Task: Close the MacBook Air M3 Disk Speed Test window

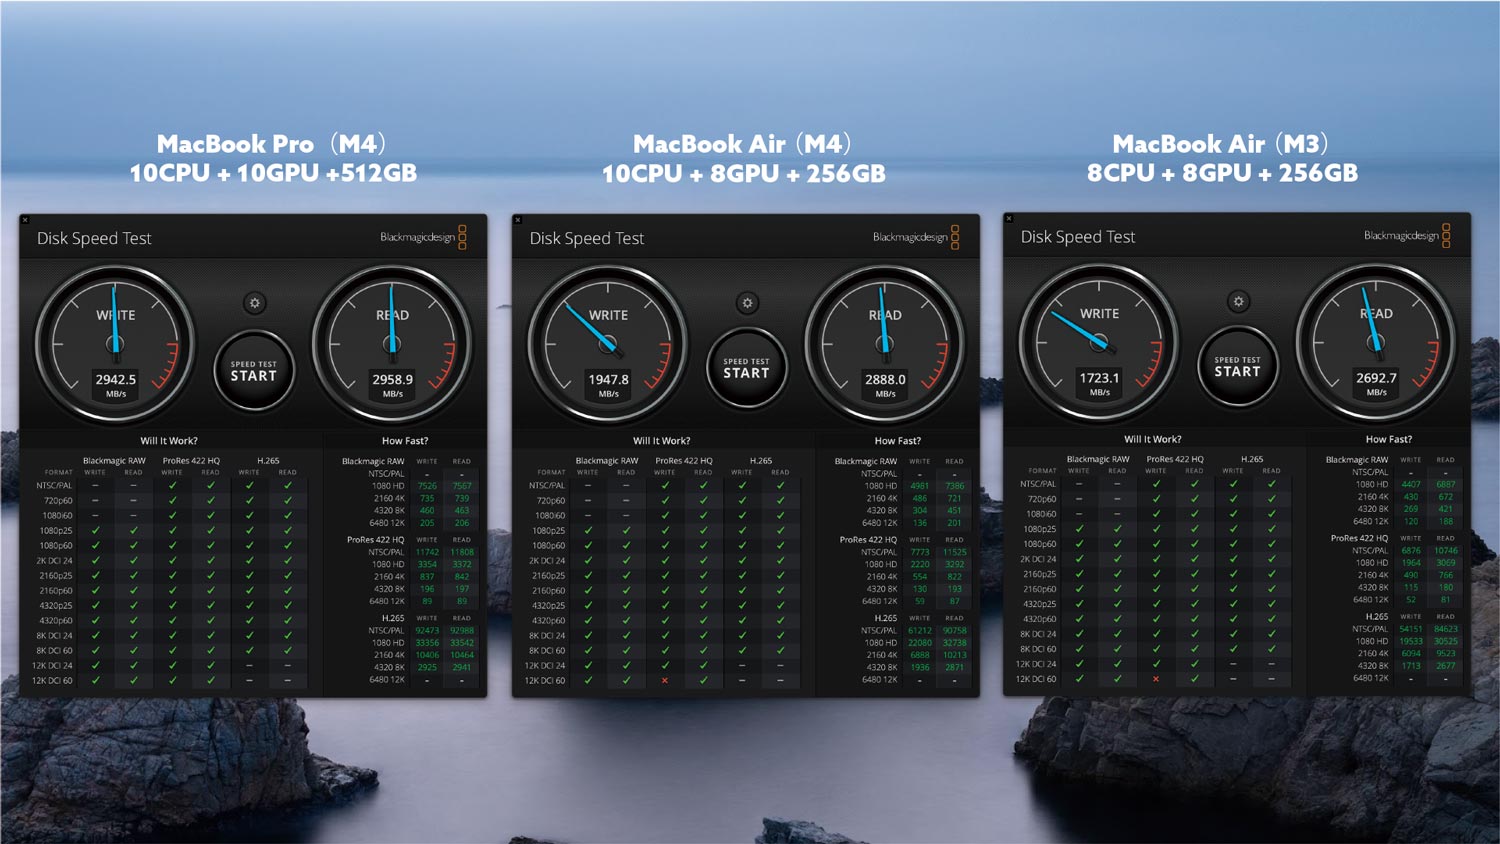Action: point(1009,218)
